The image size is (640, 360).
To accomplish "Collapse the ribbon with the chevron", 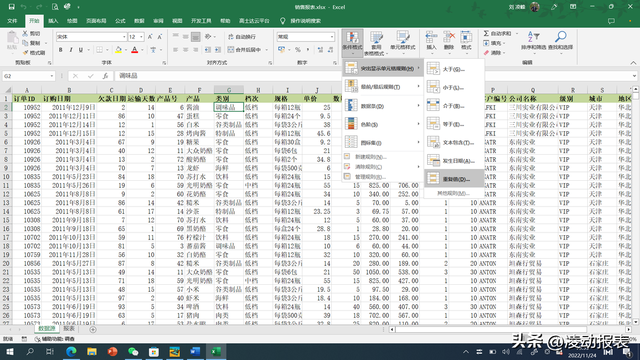I will 633,62.
